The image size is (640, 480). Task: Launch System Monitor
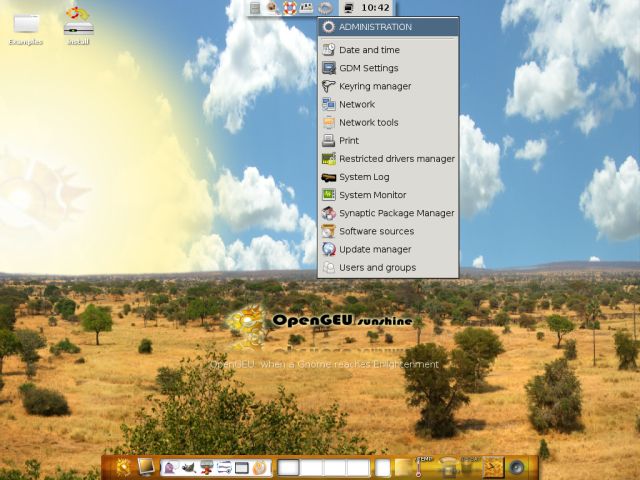click(x=388, y=195)
